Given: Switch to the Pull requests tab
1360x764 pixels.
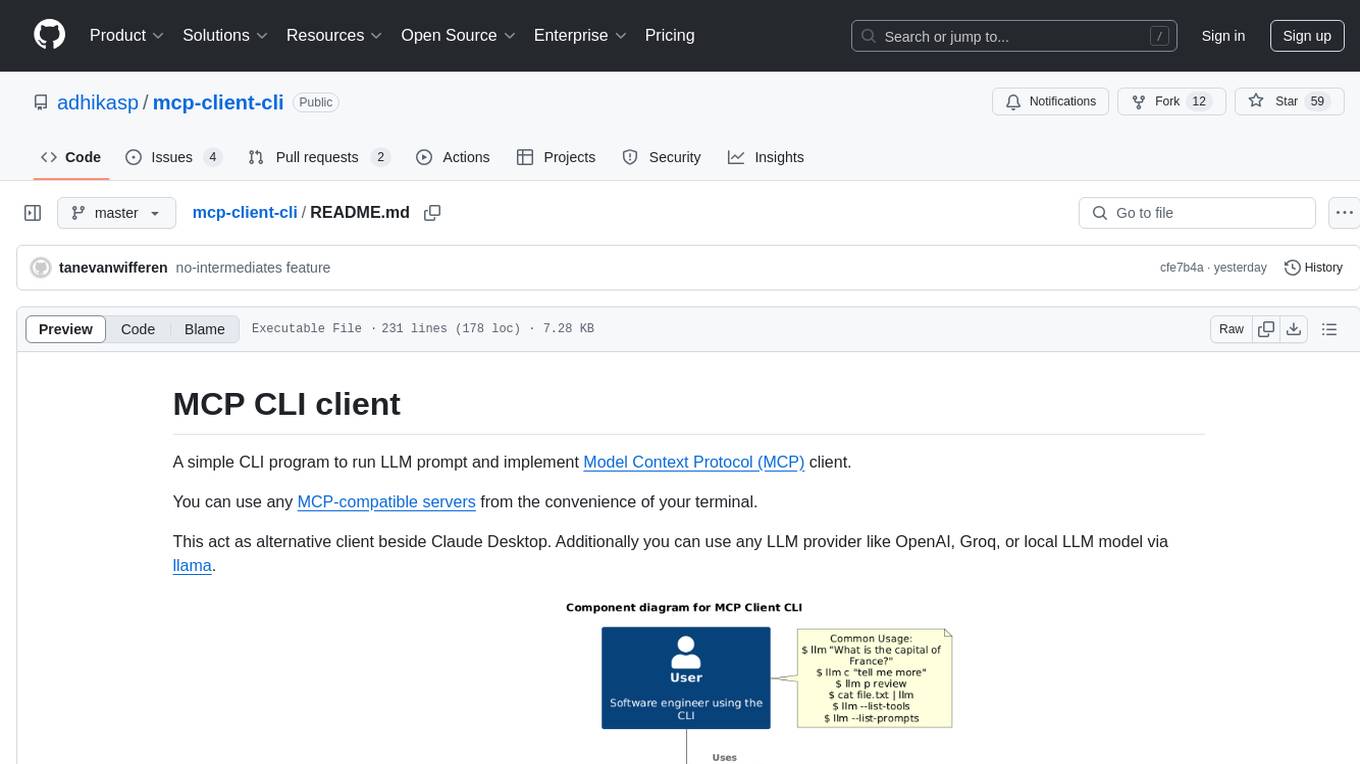Looking at the screenshot, I should point(318,157).
